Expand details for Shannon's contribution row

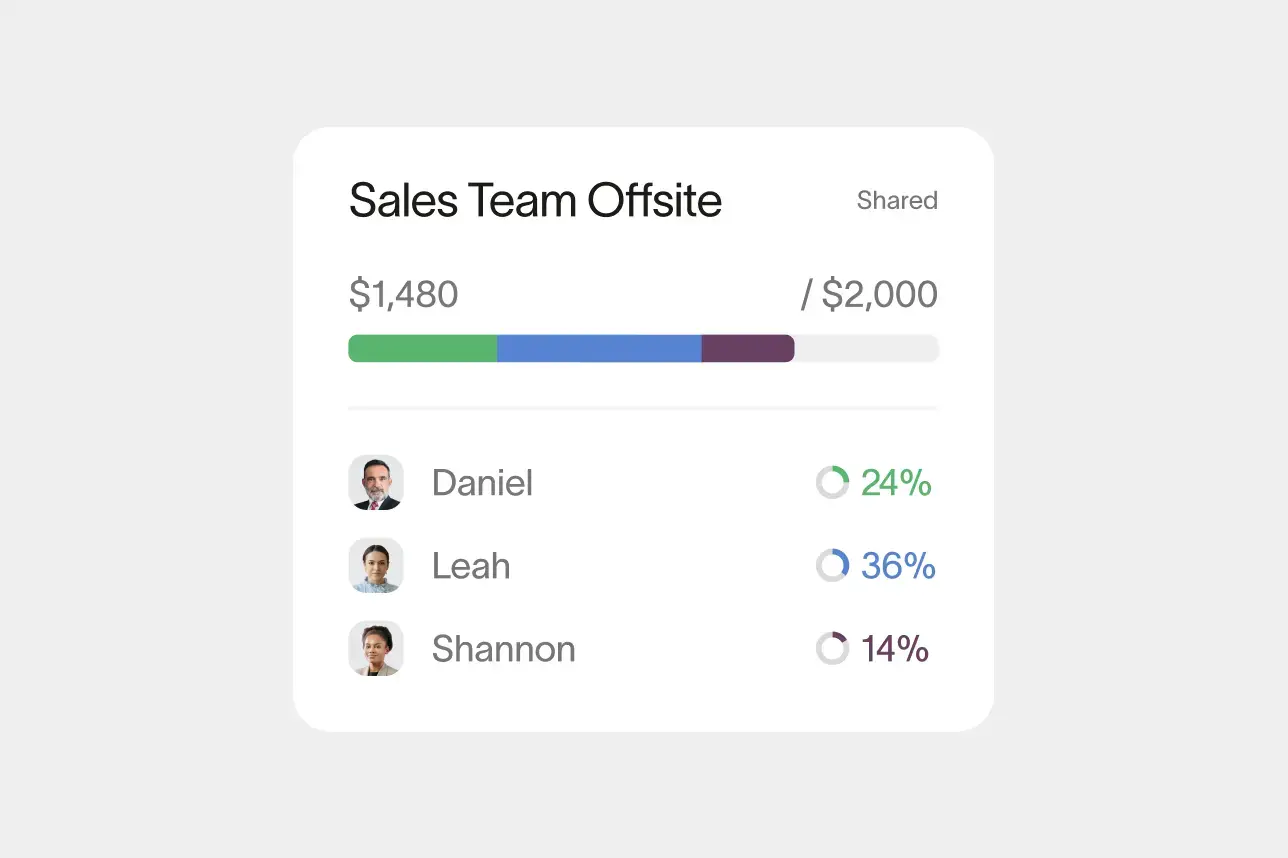click(x=503, y=648)
